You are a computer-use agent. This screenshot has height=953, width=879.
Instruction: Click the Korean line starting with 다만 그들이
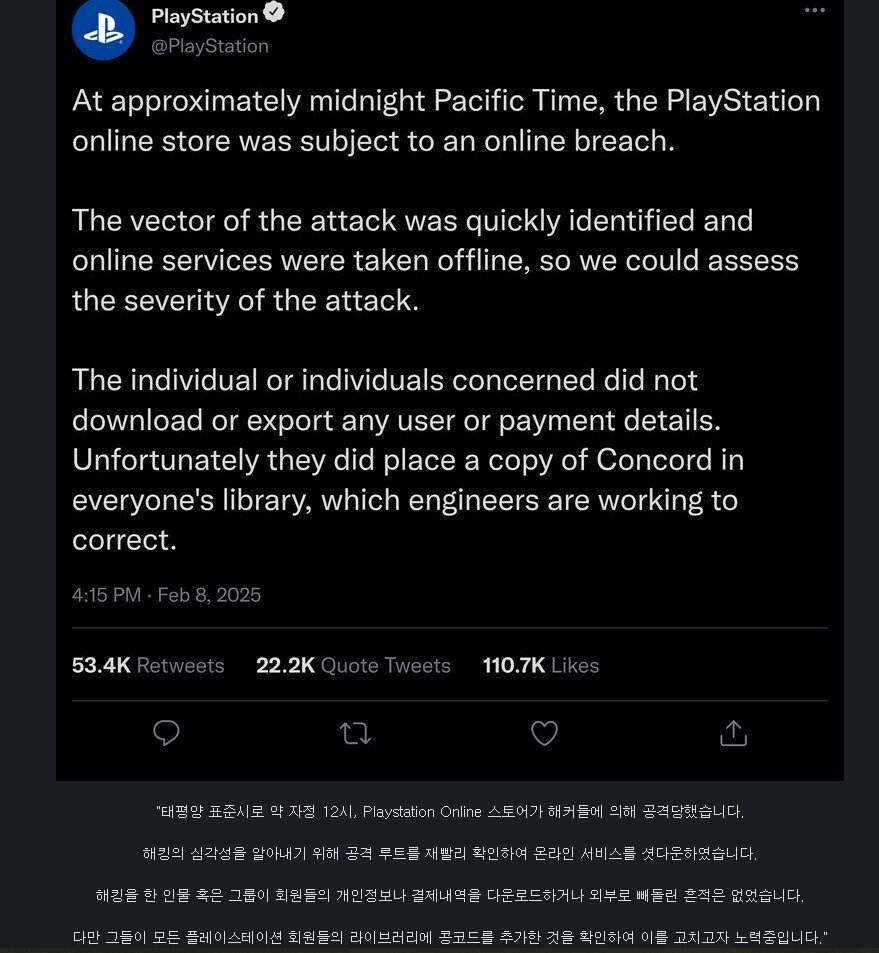coord(450,937)
